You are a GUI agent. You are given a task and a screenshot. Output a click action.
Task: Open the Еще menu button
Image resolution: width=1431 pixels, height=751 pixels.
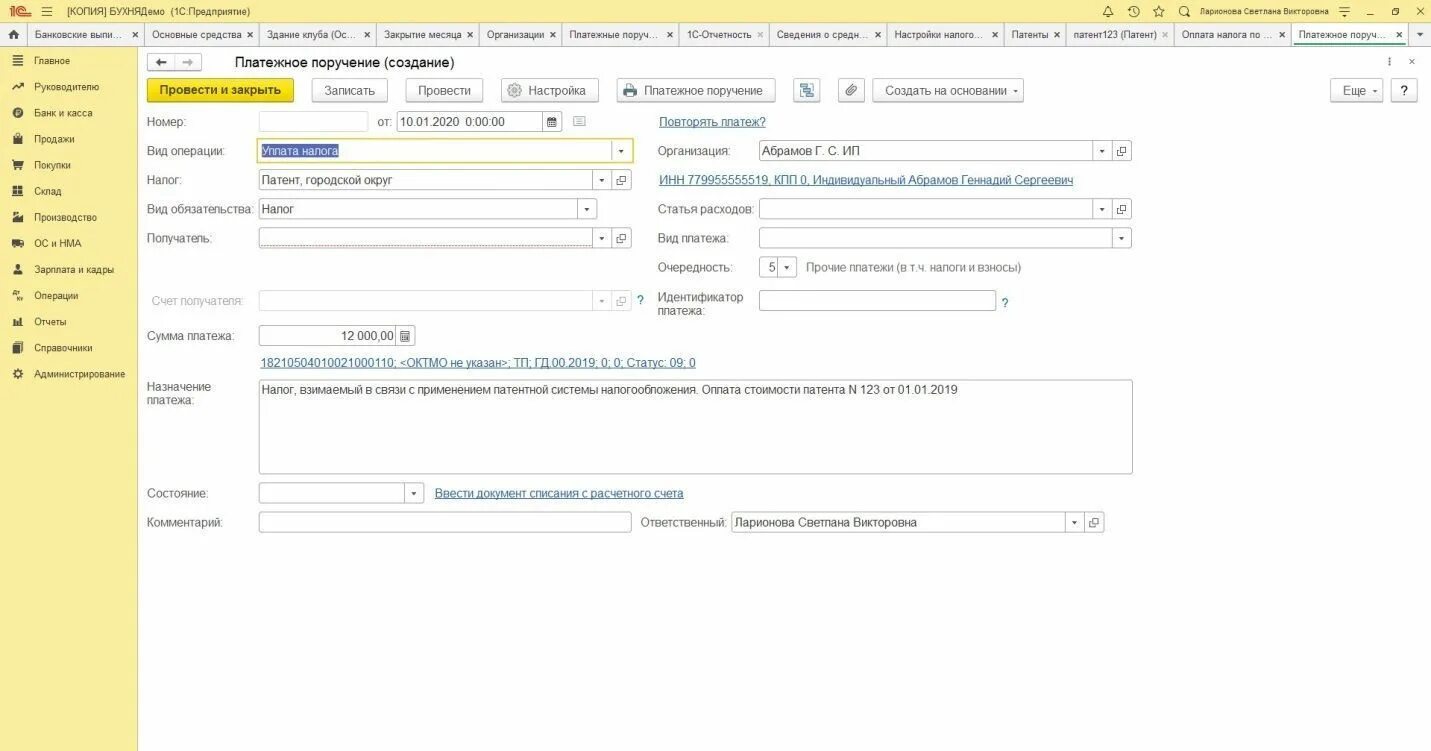coord(1357,90)
